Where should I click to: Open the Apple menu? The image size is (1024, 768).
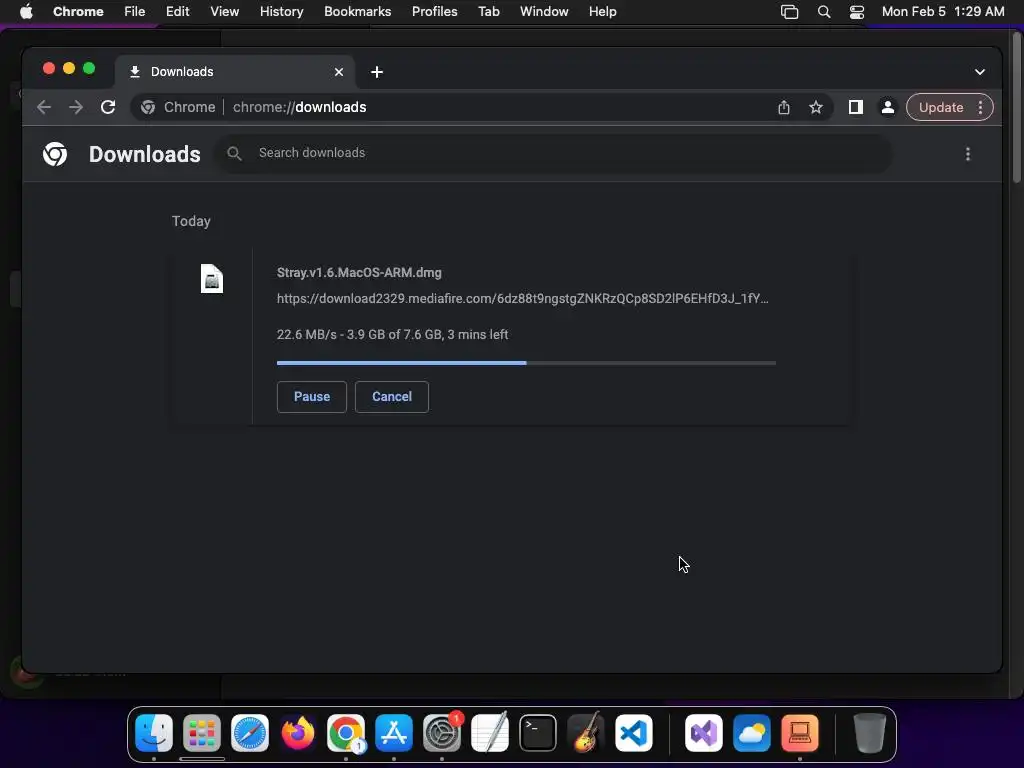tap(26, 12)
